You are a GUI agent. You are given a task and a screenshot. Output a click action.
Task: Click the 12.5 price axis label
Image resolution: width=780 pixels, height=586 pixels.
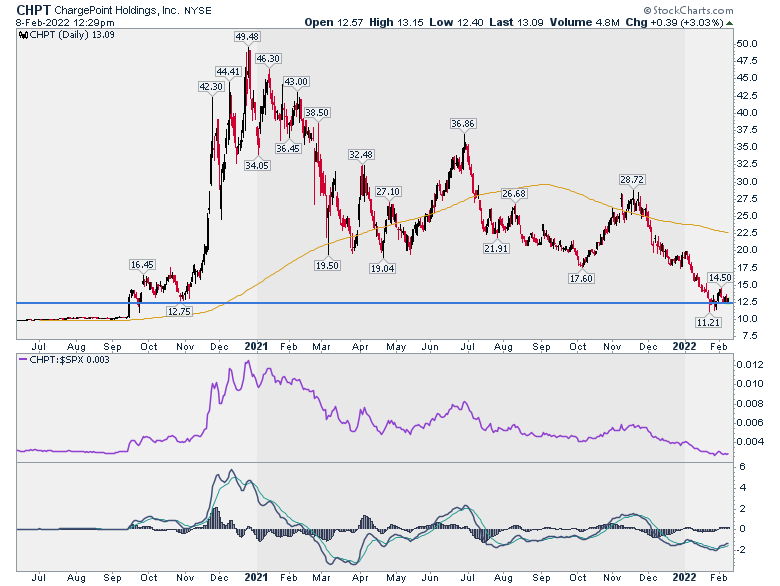pyautogui.click(x=747, y=301)
